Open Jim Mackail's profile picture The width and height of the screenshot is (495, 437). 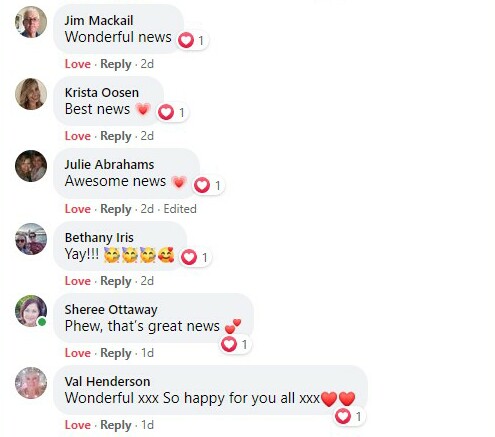click(x=31, y=22)
